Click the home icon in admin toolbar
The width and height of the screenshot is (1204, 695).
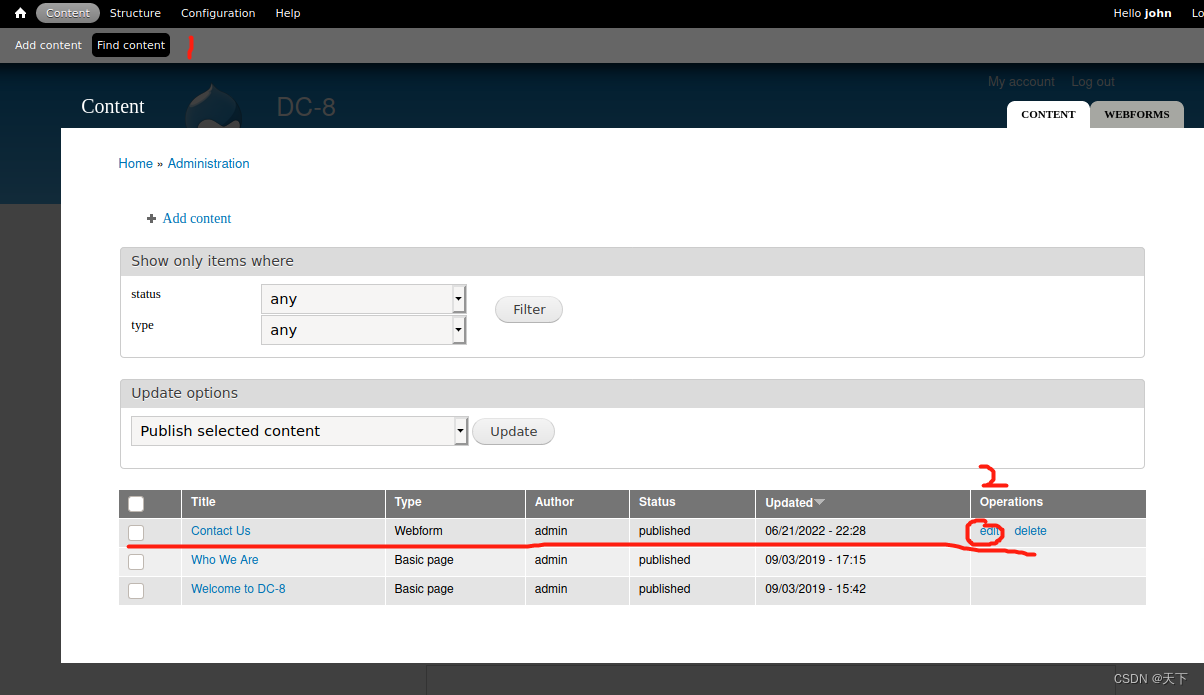point(20,13)
